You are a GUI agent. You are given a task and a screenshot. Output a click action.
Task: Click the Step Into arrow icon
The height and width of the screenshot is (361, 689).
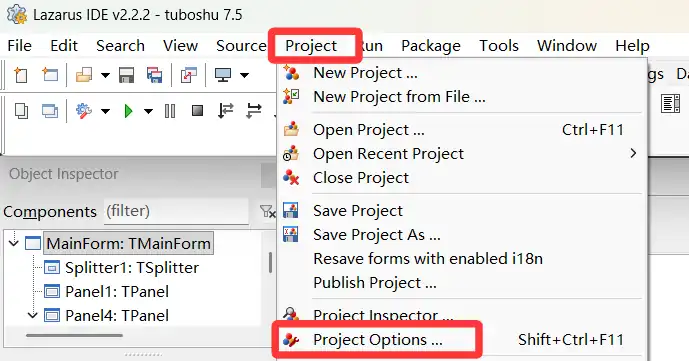point(225,111)
